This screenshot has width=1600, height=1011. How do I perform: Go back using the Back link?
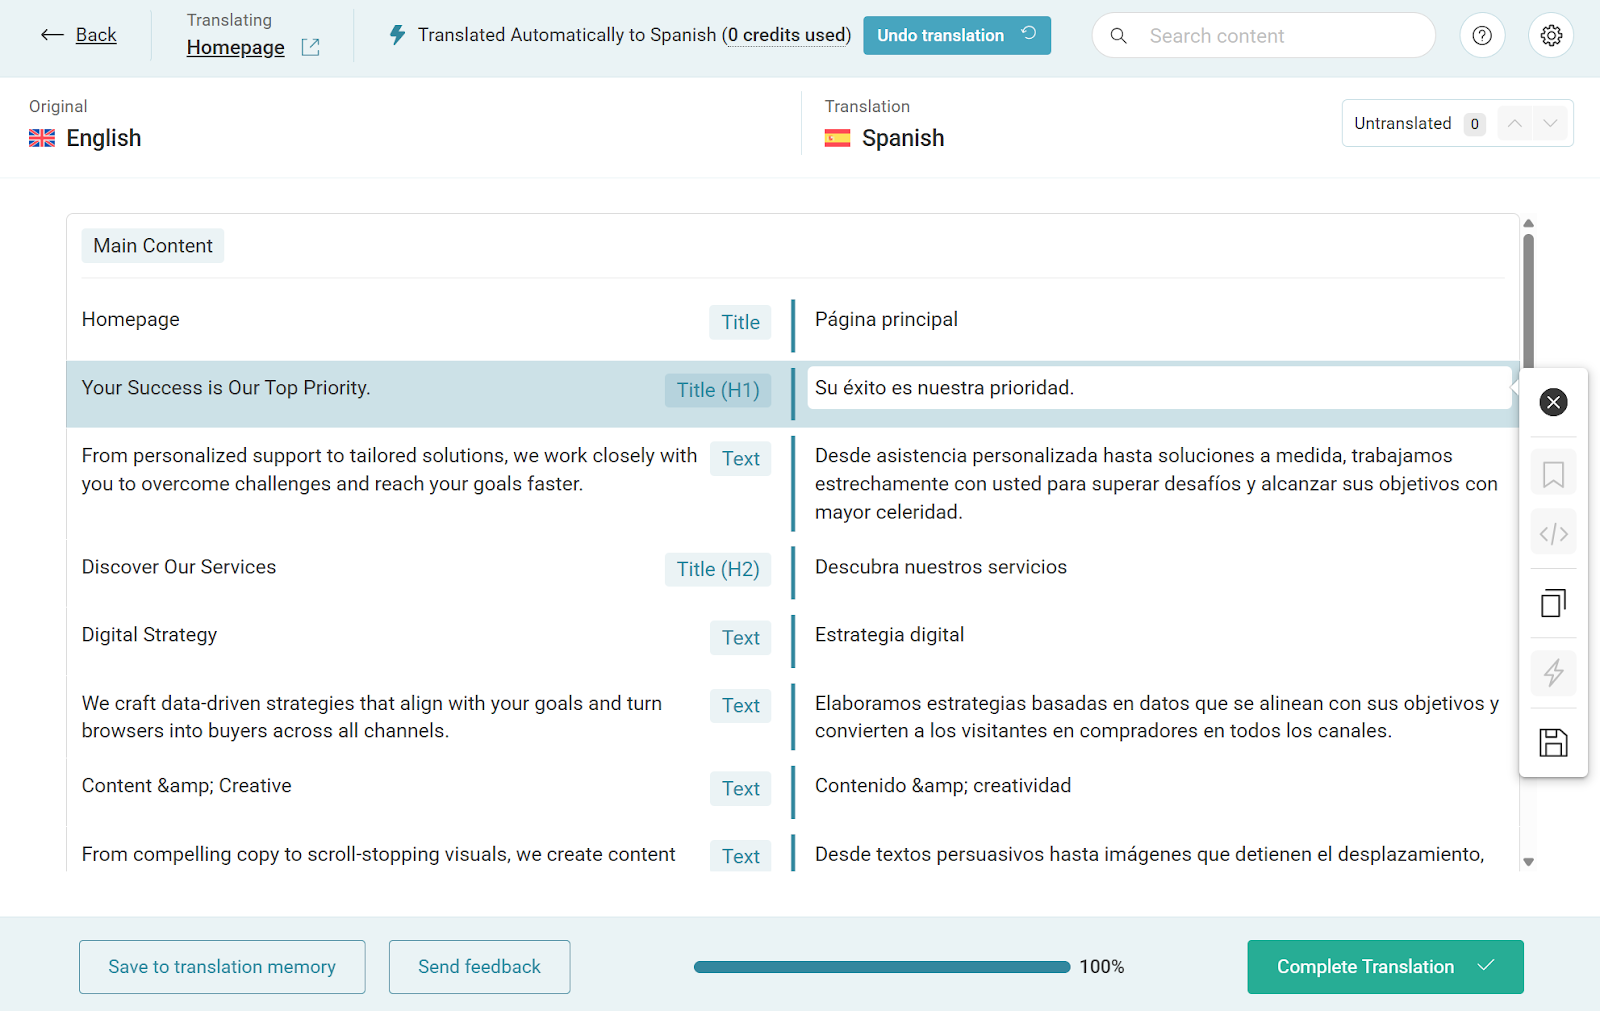[x=79, y=35]
